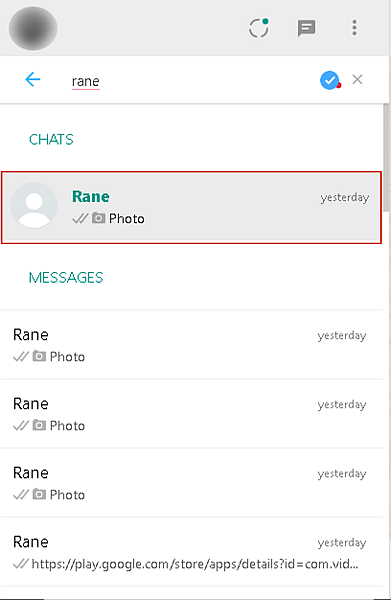Click the CHATS section header
Image resolution: width=391 pixels, height=600 pixels.
coord(51,140)
